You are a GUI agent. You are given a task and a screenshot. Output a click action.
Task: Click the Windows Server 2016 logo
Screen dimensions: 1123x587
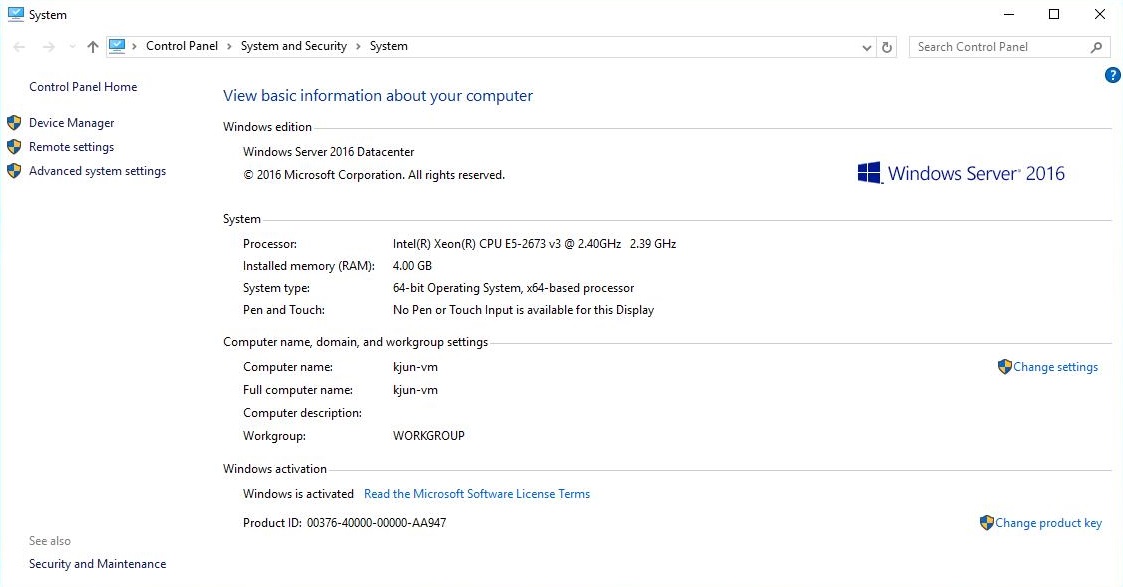point(960,173)
